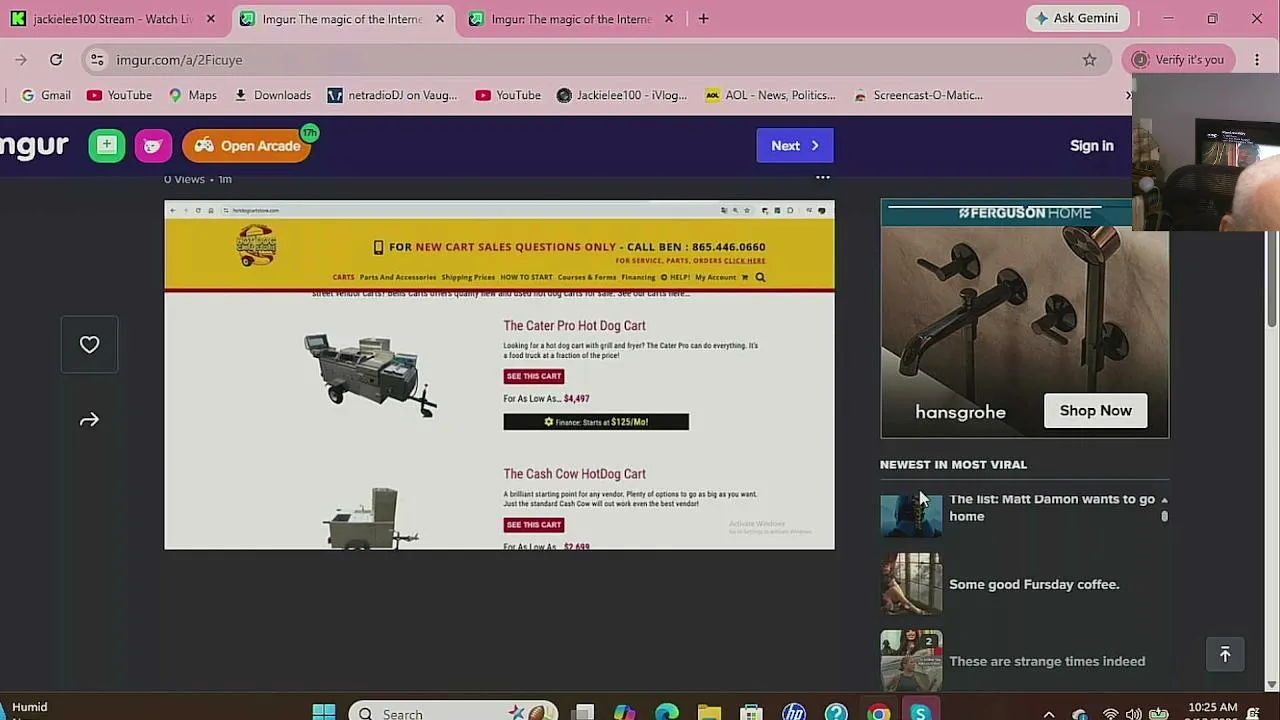
Task: Click the green New Post icon on Imgur
Action: tap(106, 146)
